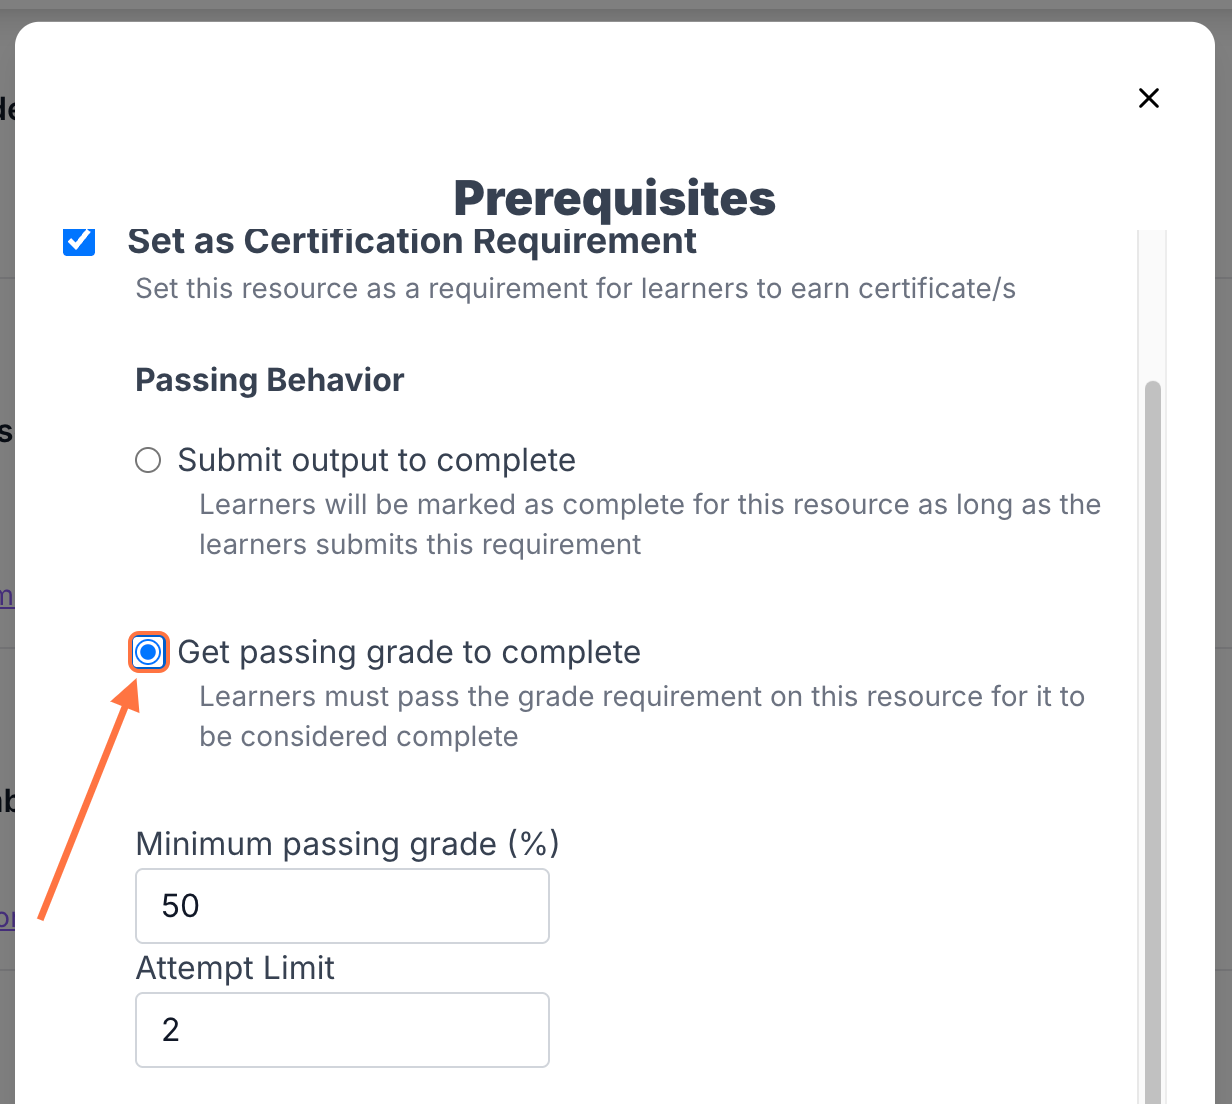Select Submit output to complete radio button
Screen dimensions: 1232x1104
point(148,460)
